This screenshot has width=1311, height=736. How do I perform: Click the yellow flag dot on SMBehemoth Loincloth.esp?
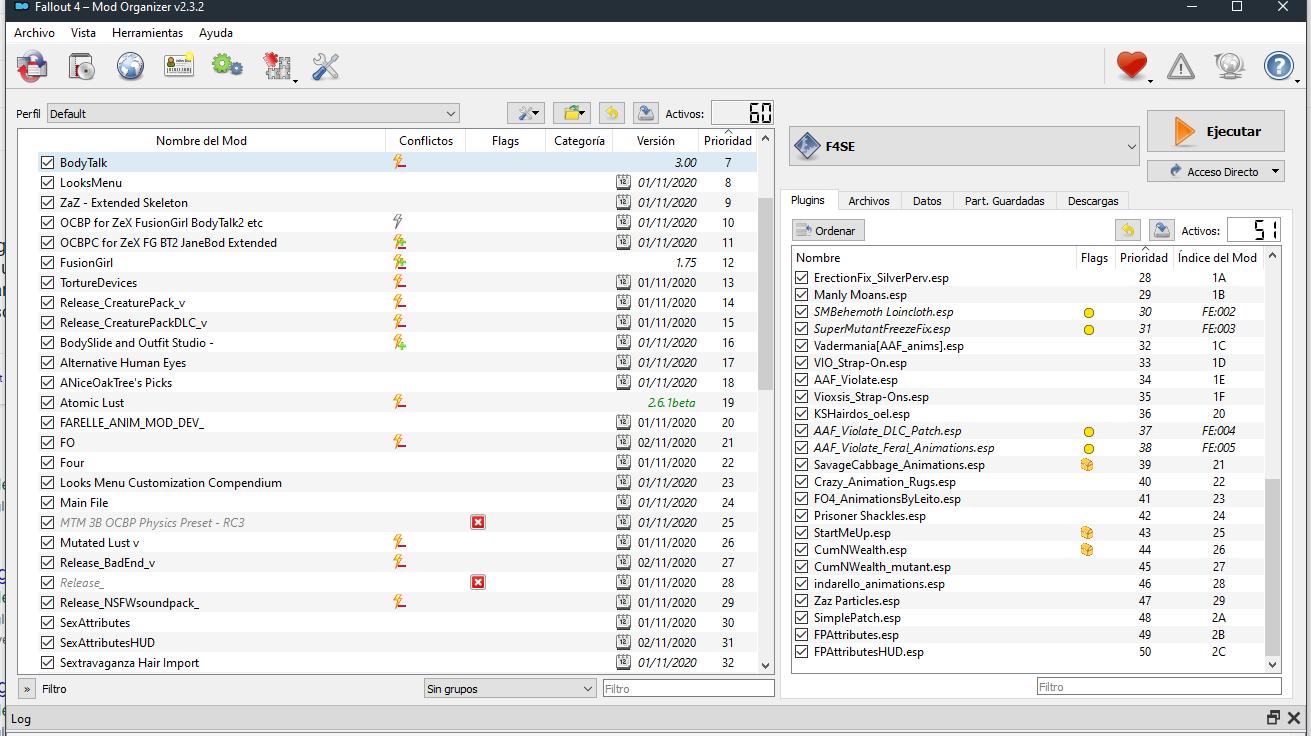tap(1089, 313)
